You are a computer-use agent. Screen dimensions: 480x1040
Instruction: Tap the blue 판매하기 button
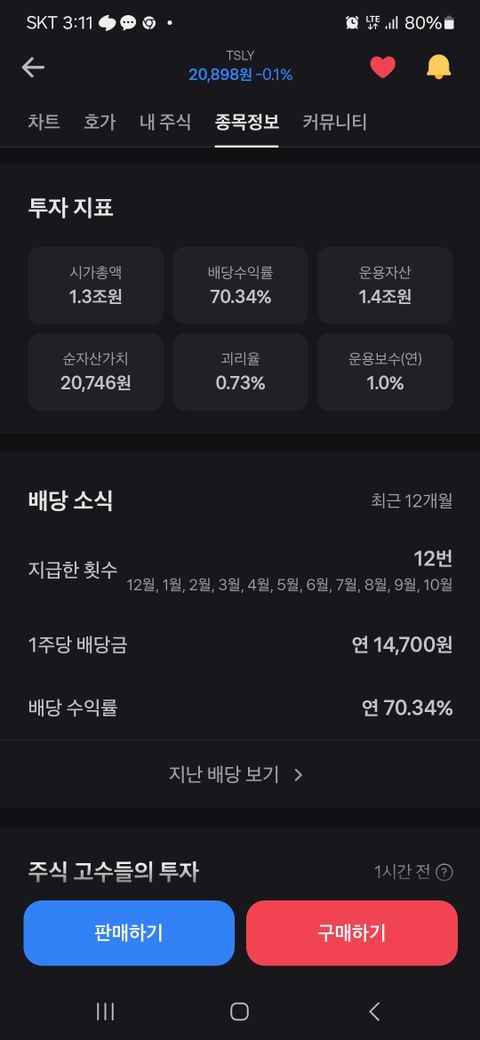tap(129, 933)
